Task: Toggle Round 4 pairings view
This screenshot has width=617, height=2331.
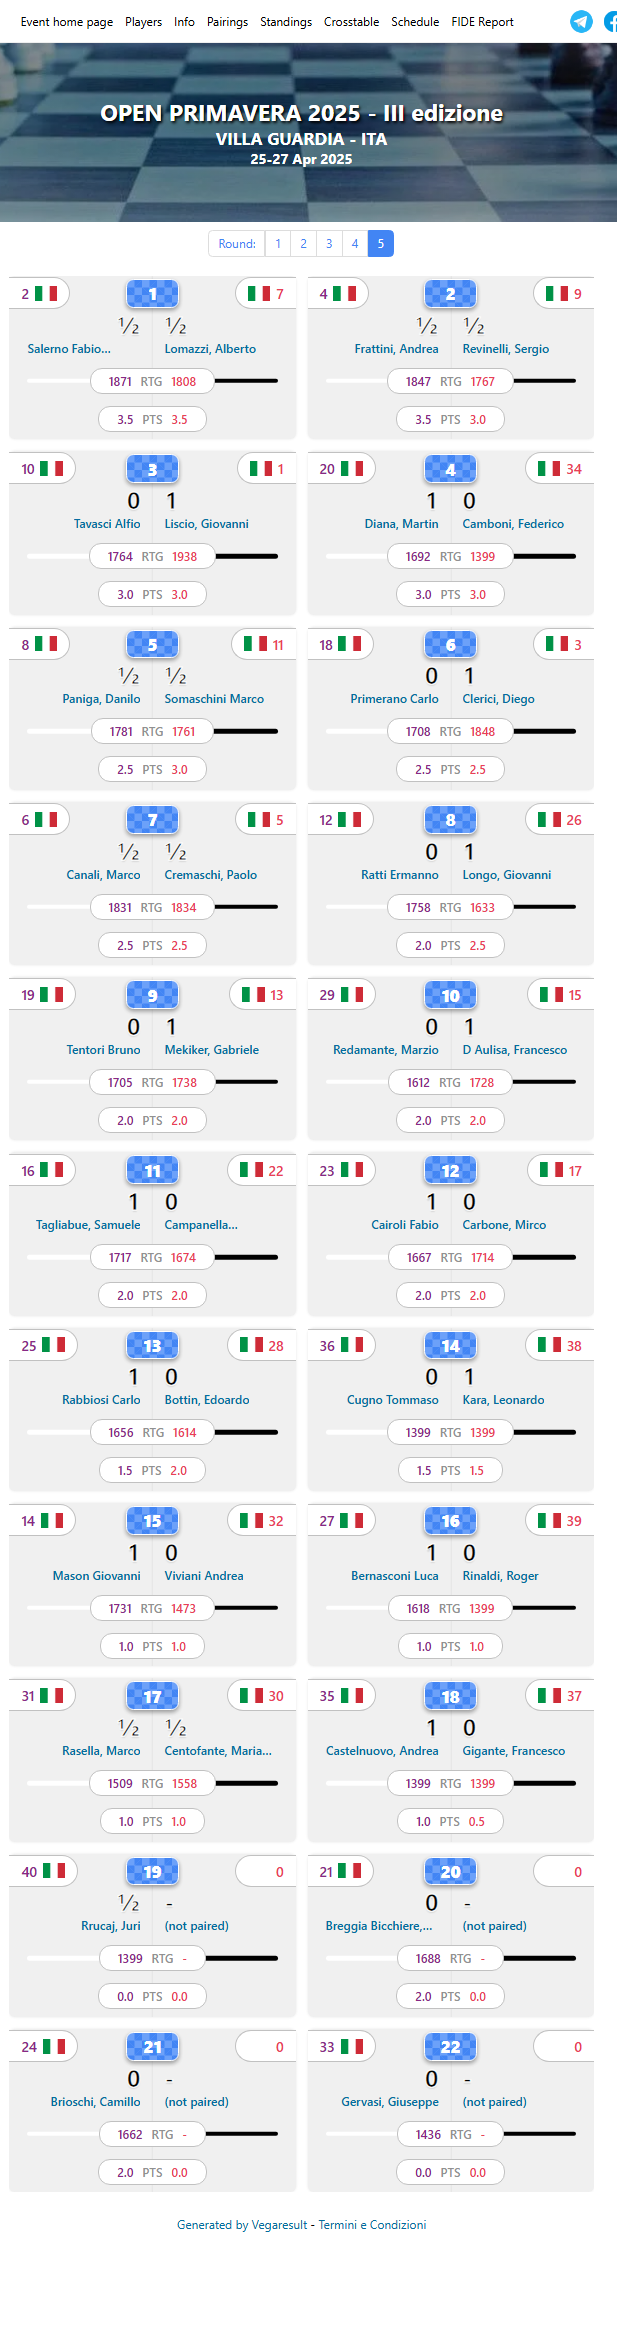Action: point(355,243)
